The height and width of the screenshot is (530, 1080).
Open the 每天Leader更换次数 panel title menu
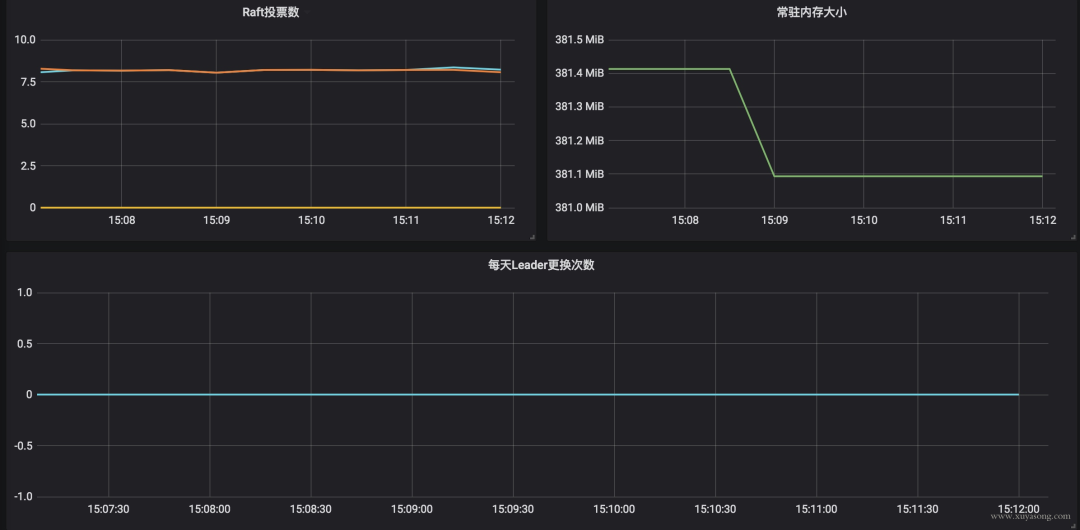click(x=541, y=265)
